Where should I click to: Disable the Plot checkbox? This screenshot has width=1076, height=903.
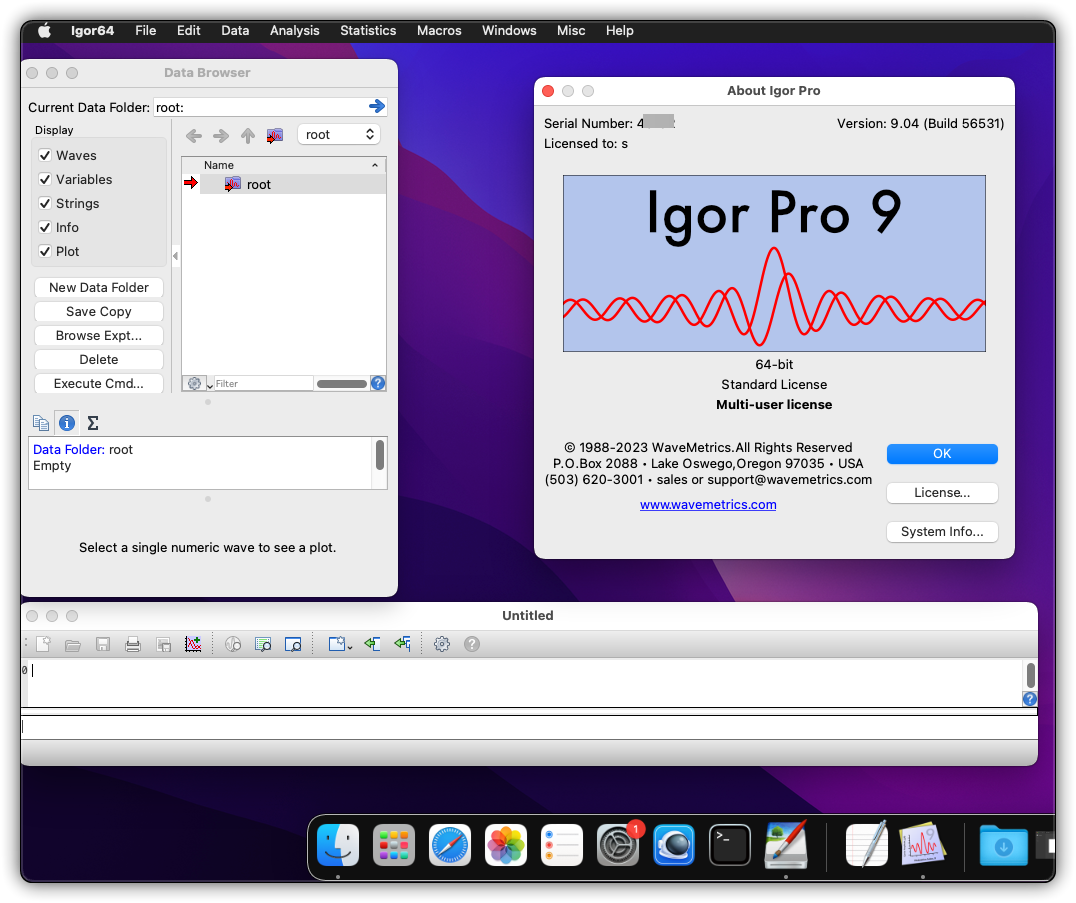(45, 251)
